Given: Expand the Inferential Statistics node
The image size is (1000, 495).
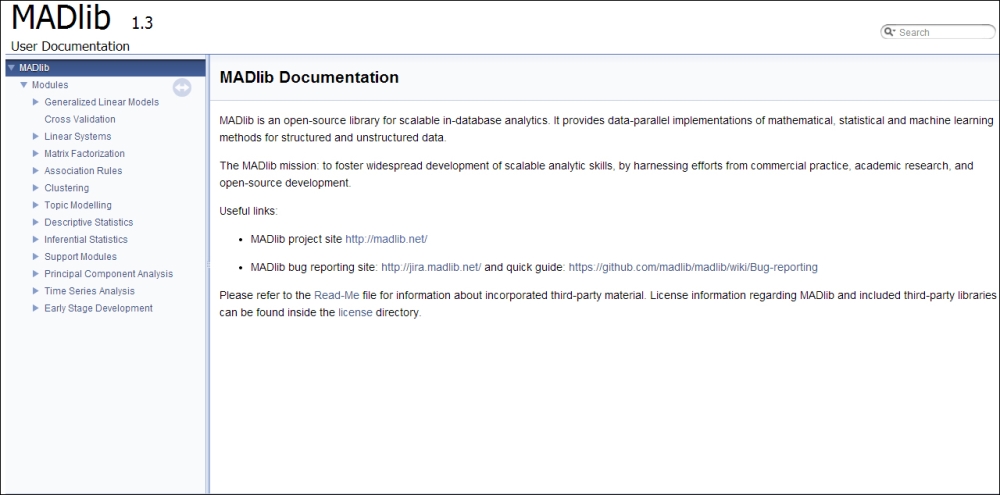Looking at the screenshot, I should [x=36, y=240].
